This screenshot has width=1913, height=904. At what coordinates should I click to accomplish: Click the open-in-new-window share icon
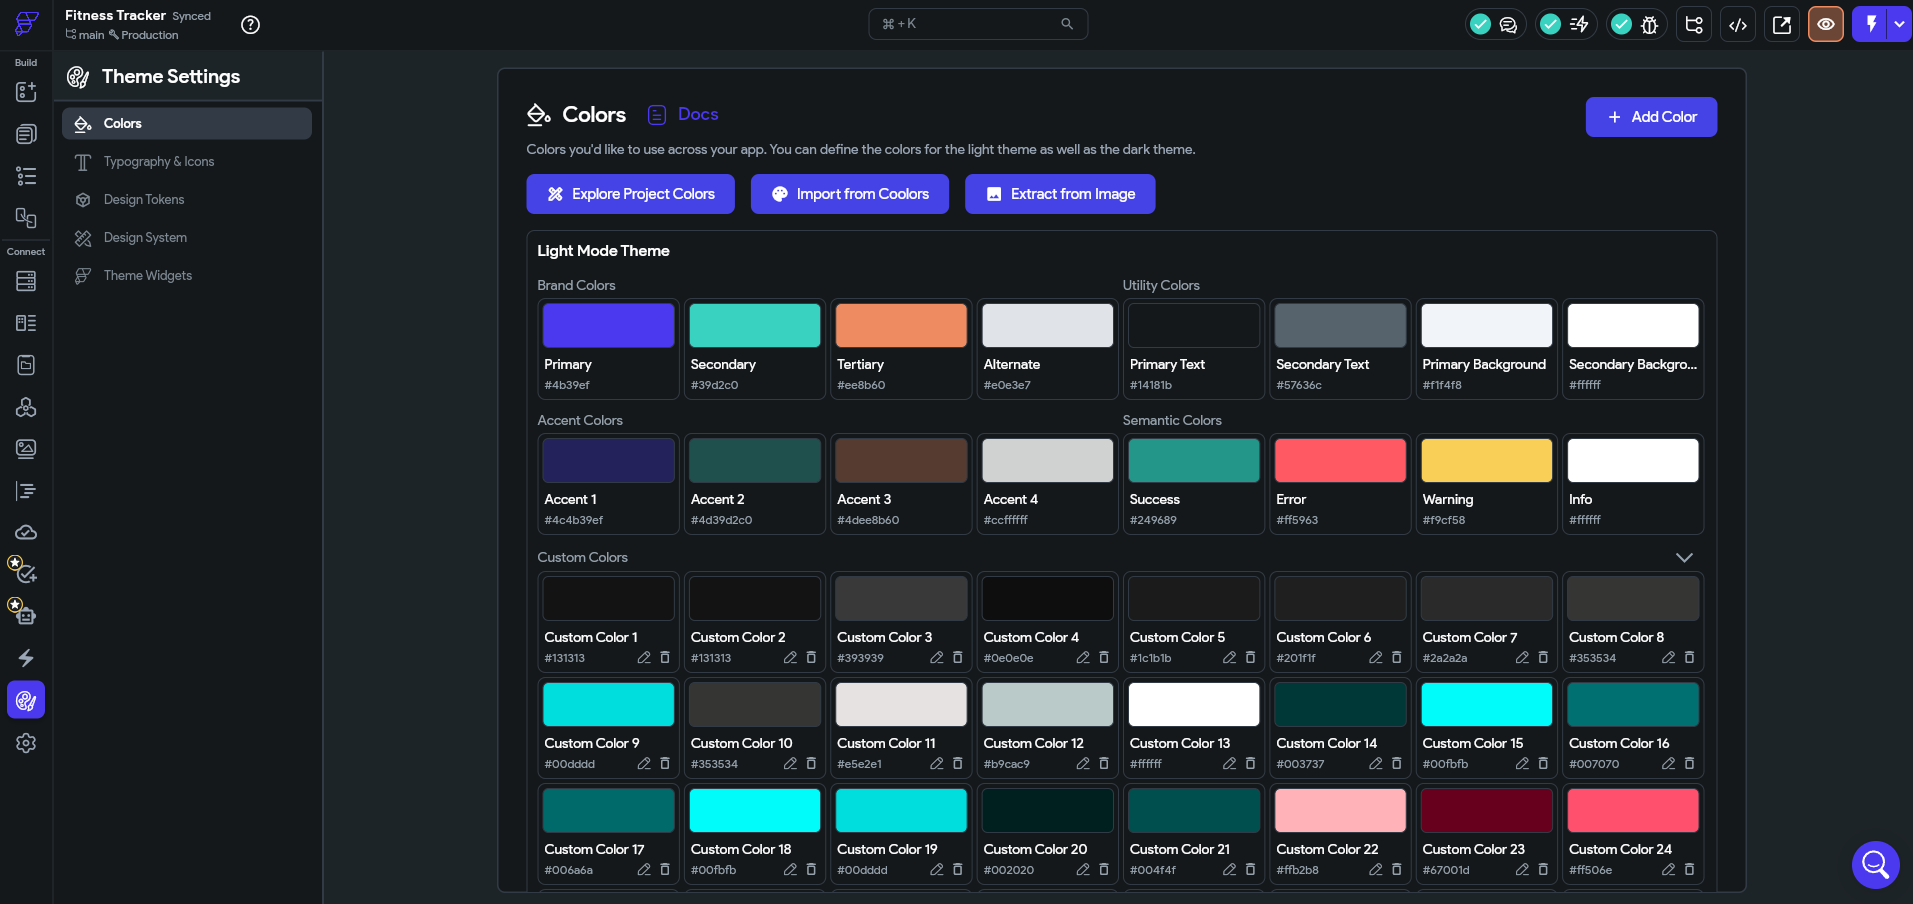click(1782, 25)
